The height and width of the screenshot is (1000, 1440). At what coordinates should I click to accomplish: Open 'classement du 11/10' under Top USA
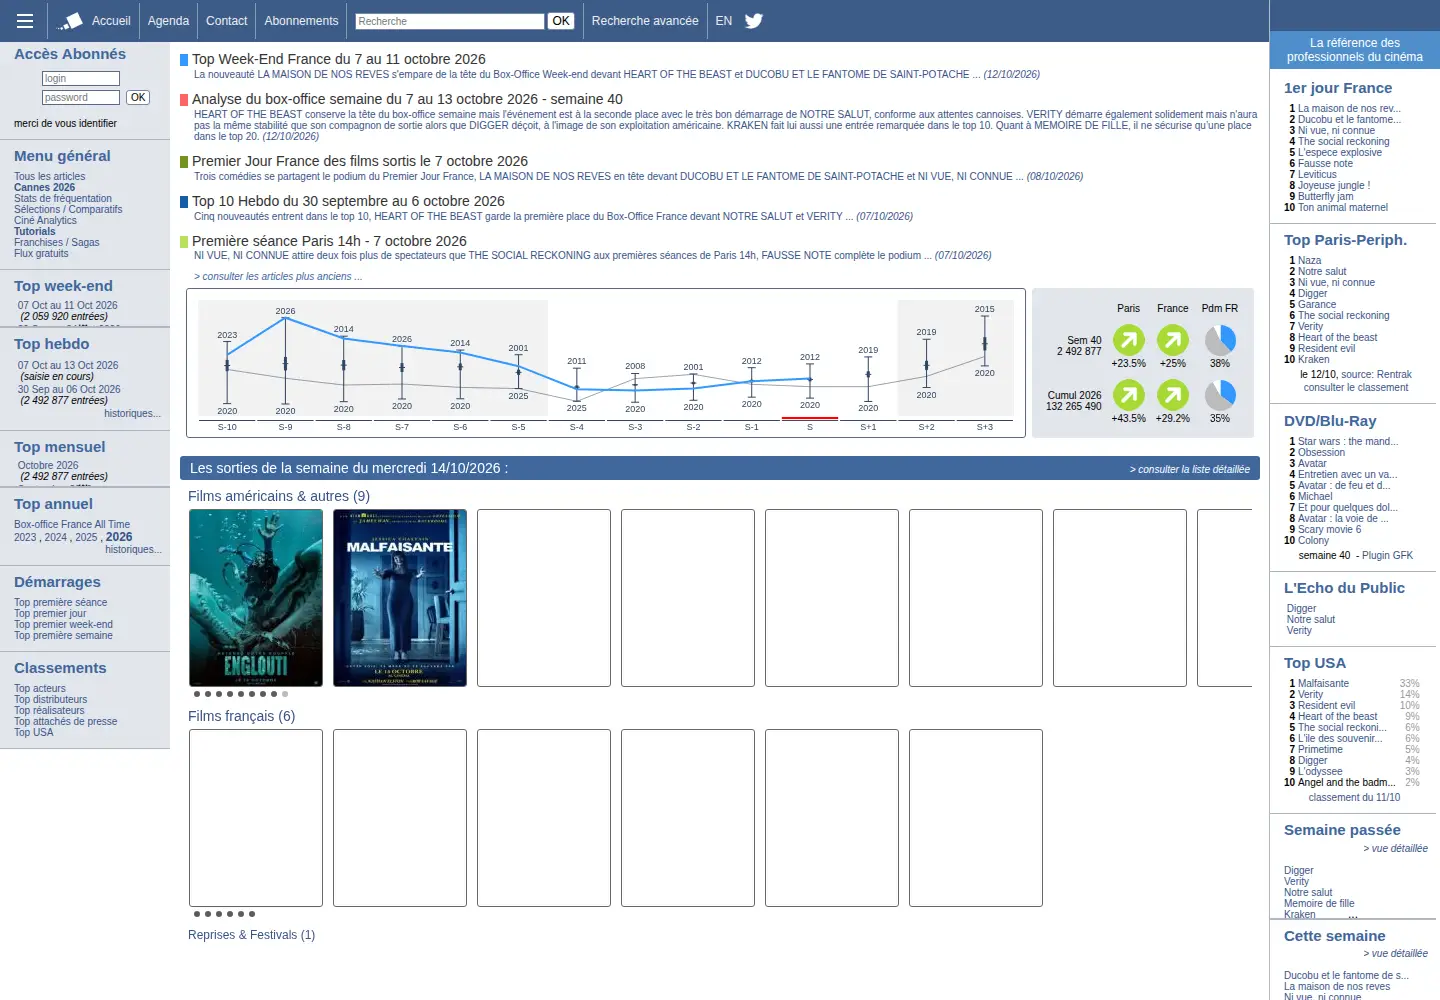pos(1354,797)
